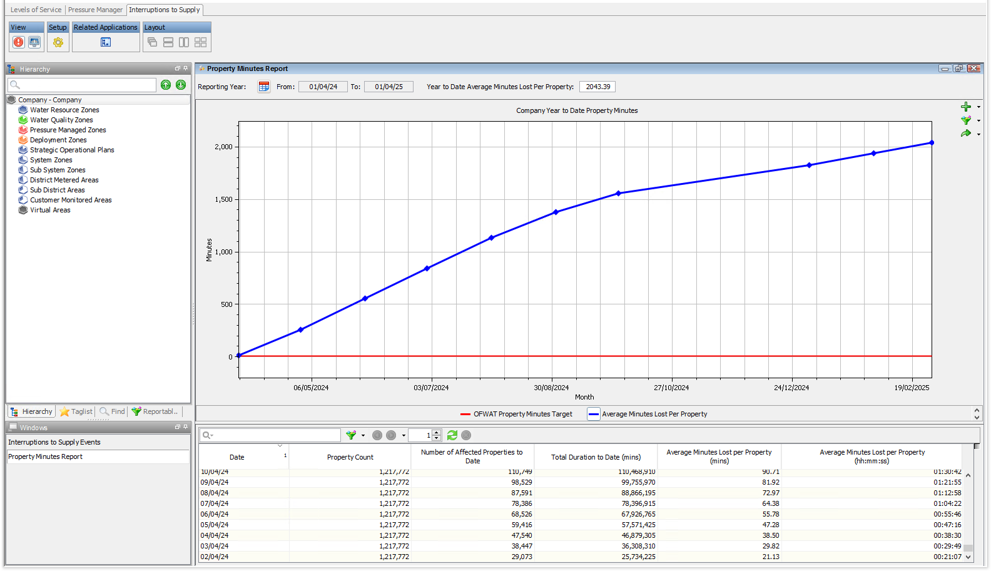Open dropdown arrow next to green plus icon
The height and width of the screenshot is (571, 991).
[978, 107]
